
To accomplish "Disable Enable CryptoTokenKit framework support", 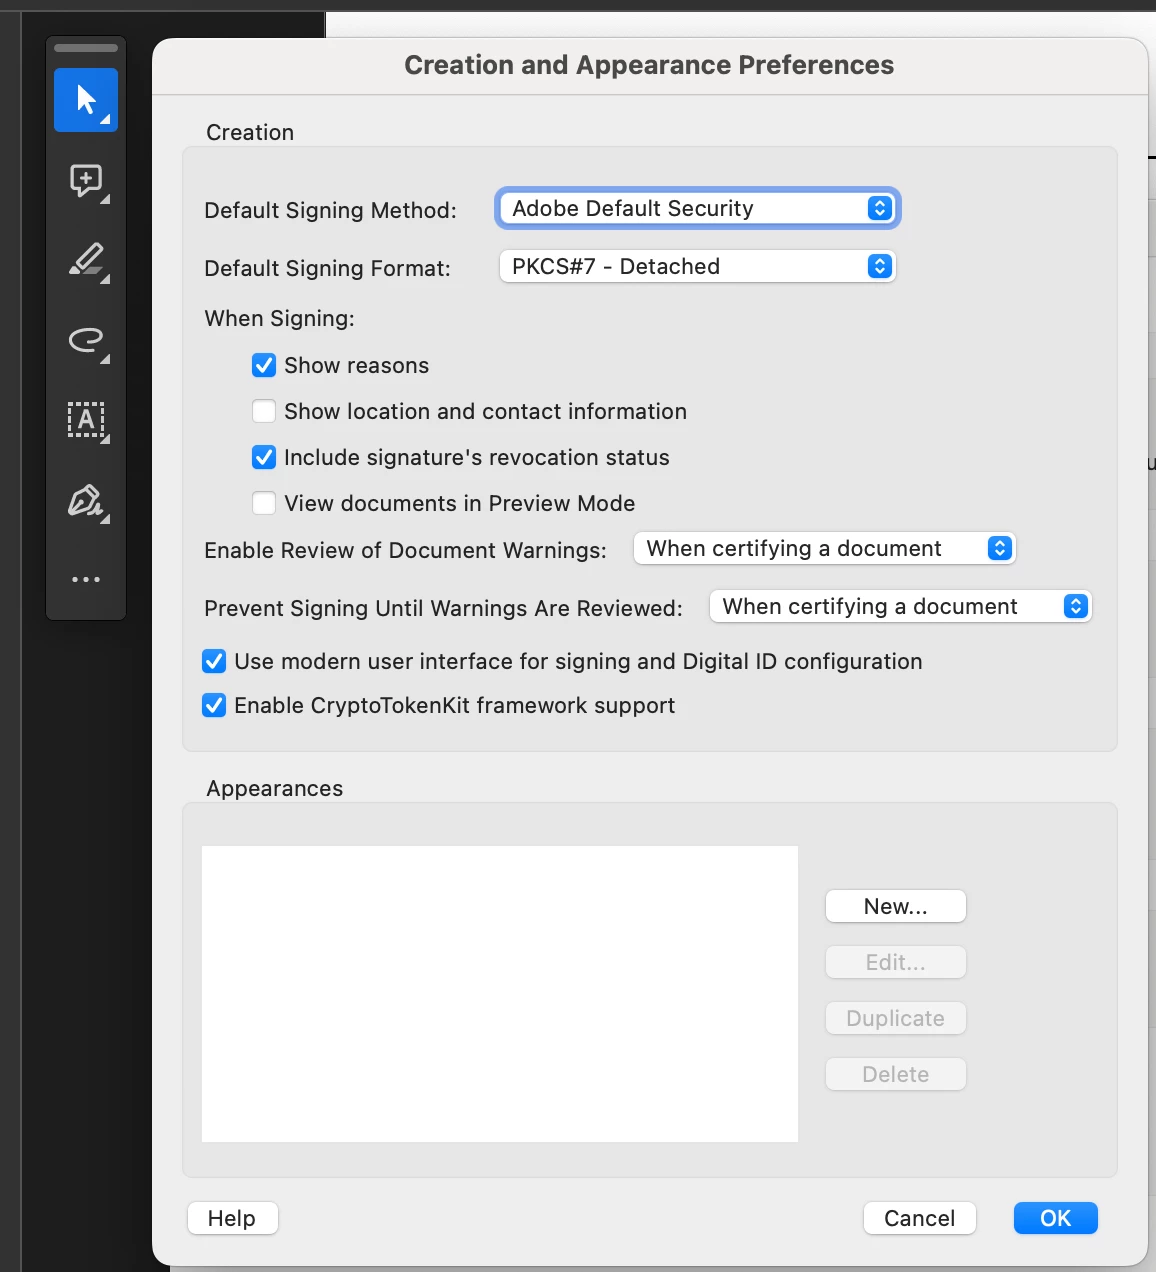I will (x=214, y=705).
